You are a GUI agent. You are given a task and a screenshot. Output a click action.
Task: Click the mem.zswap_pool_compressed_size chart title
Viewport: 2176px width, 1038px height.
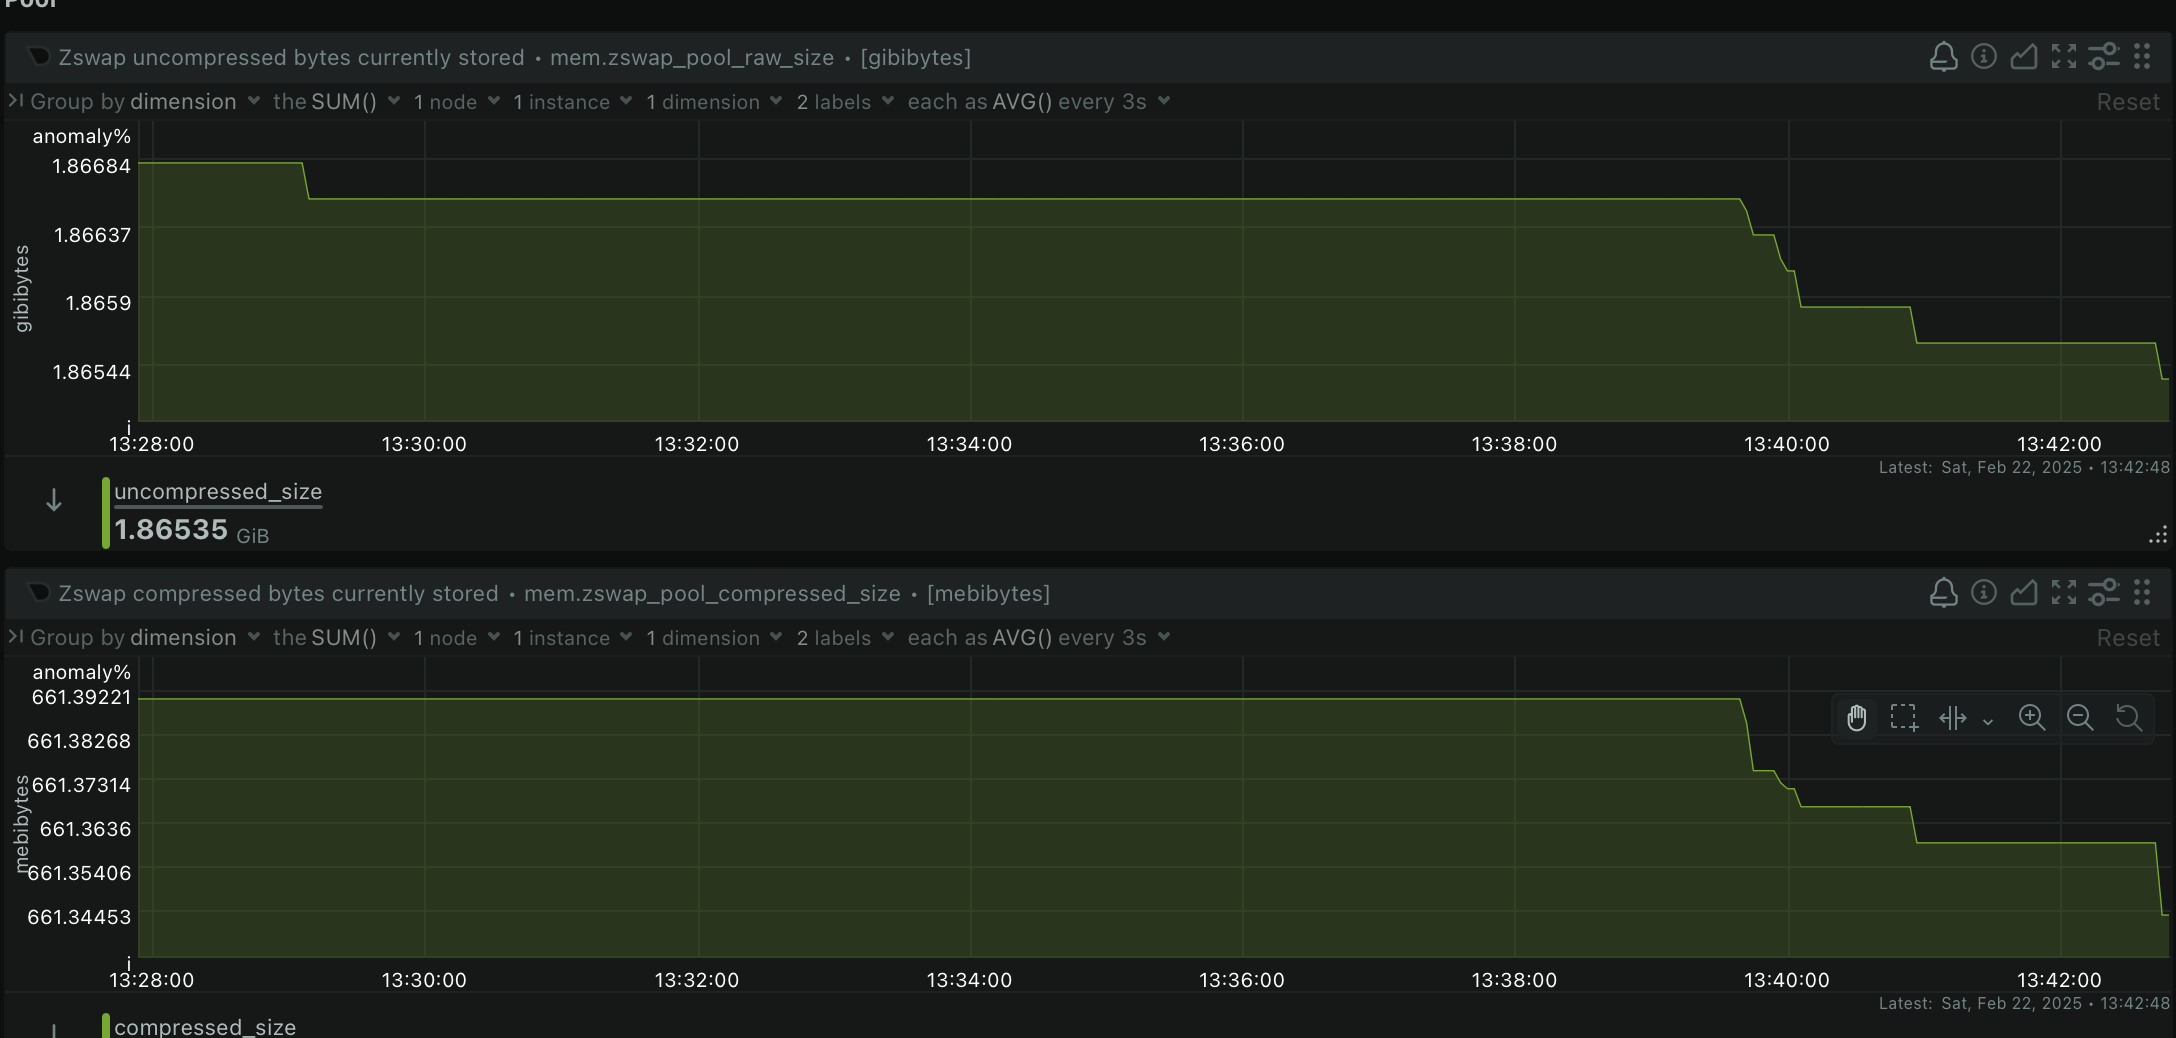coord(712,593)
